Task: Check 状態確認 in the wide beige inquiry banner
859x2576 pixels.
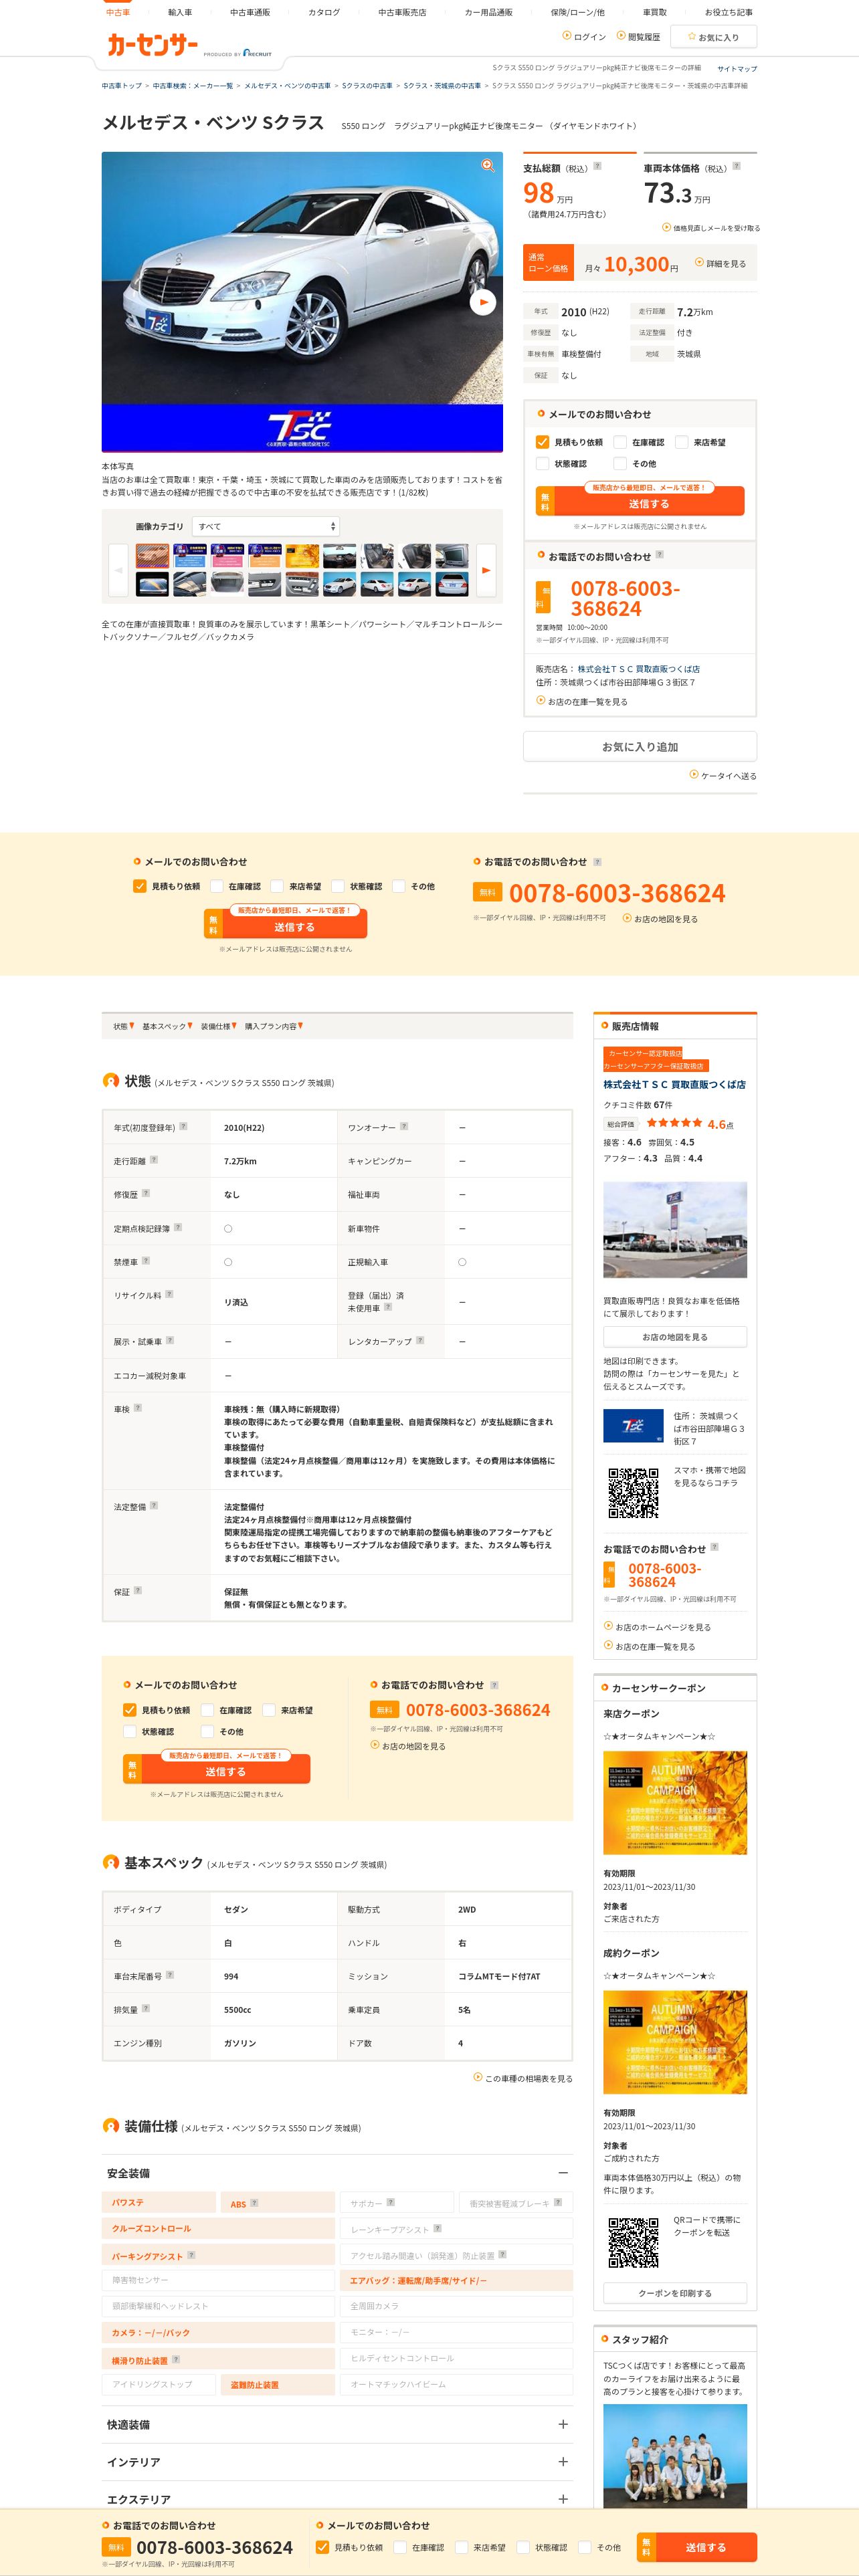Action: coord(338,886)
